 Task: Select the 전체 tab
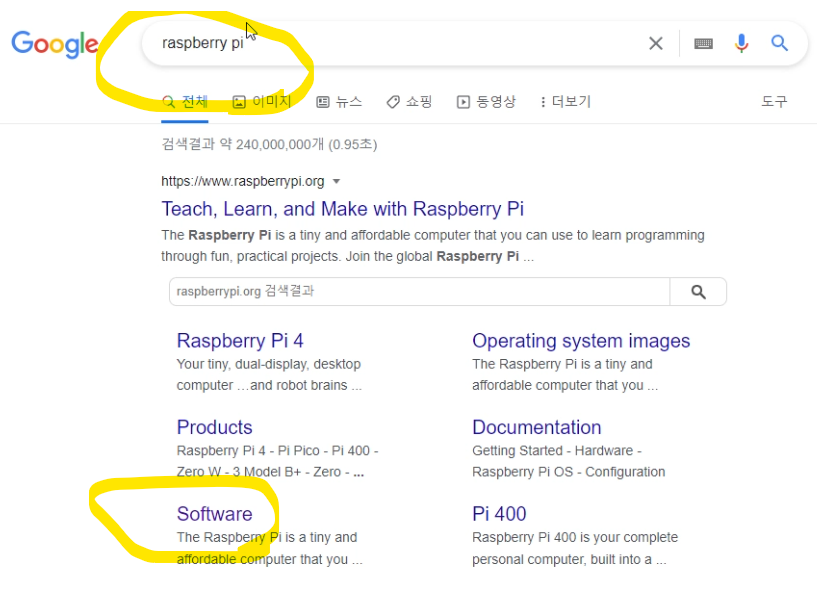pos(185,102)
